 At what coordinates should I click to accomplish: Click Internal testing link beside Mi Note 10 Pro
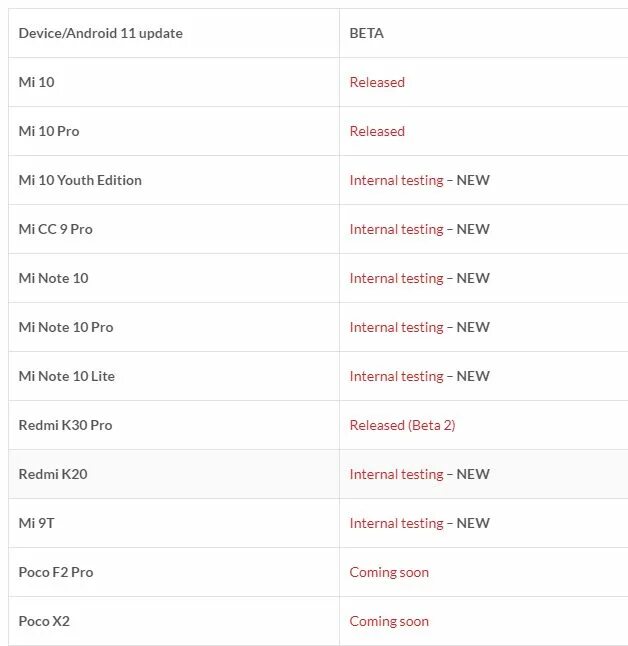(x=396, y=327)
